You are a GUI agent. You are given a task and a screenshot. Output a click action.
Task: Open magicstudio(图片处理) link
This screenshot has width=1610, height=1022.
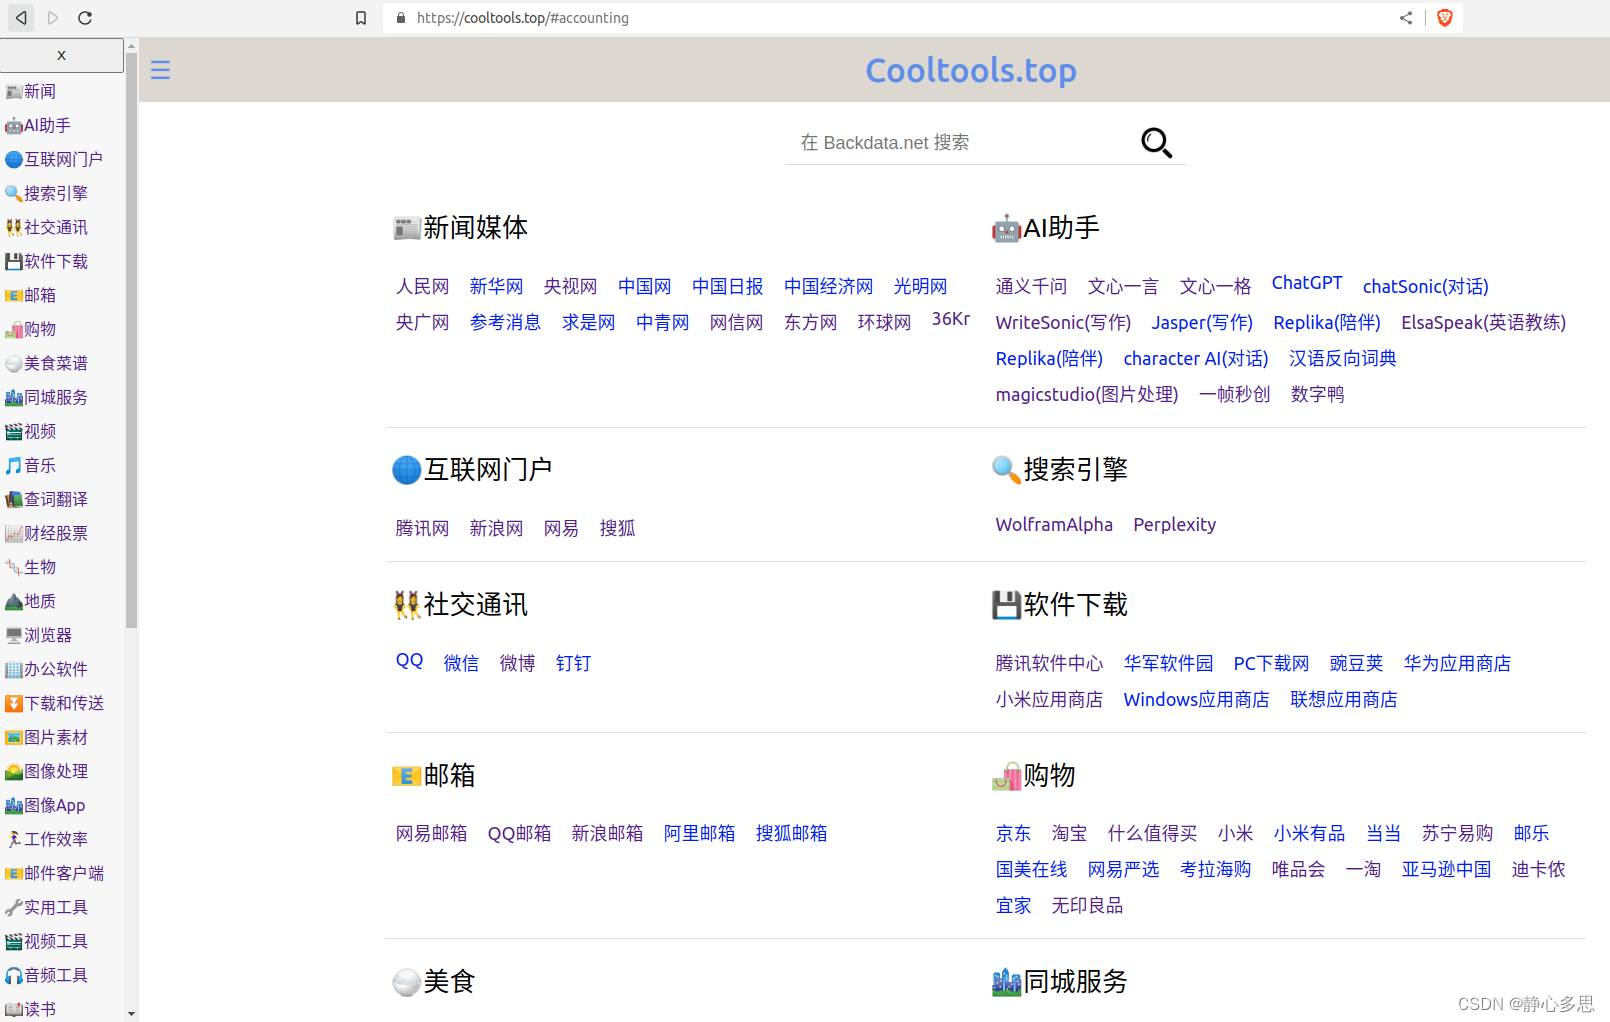(x=1087, y=395)
